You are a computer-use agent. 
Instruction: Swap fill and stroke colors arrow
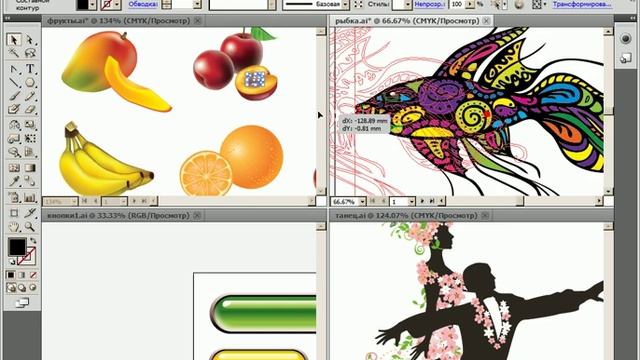click(x=33, y=241)
